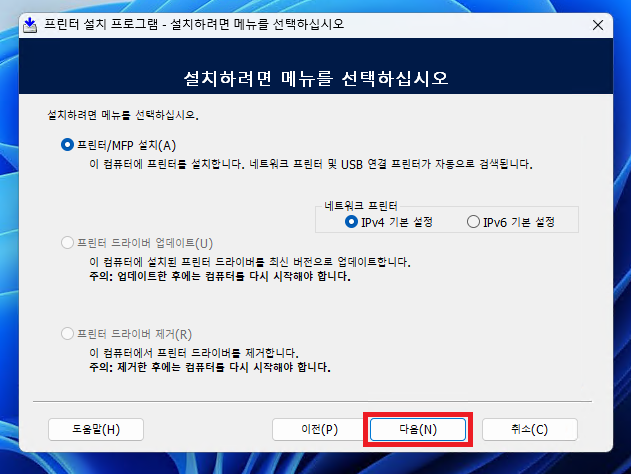
Task: Close the printer installer window
Action: (x=597, y=24)
